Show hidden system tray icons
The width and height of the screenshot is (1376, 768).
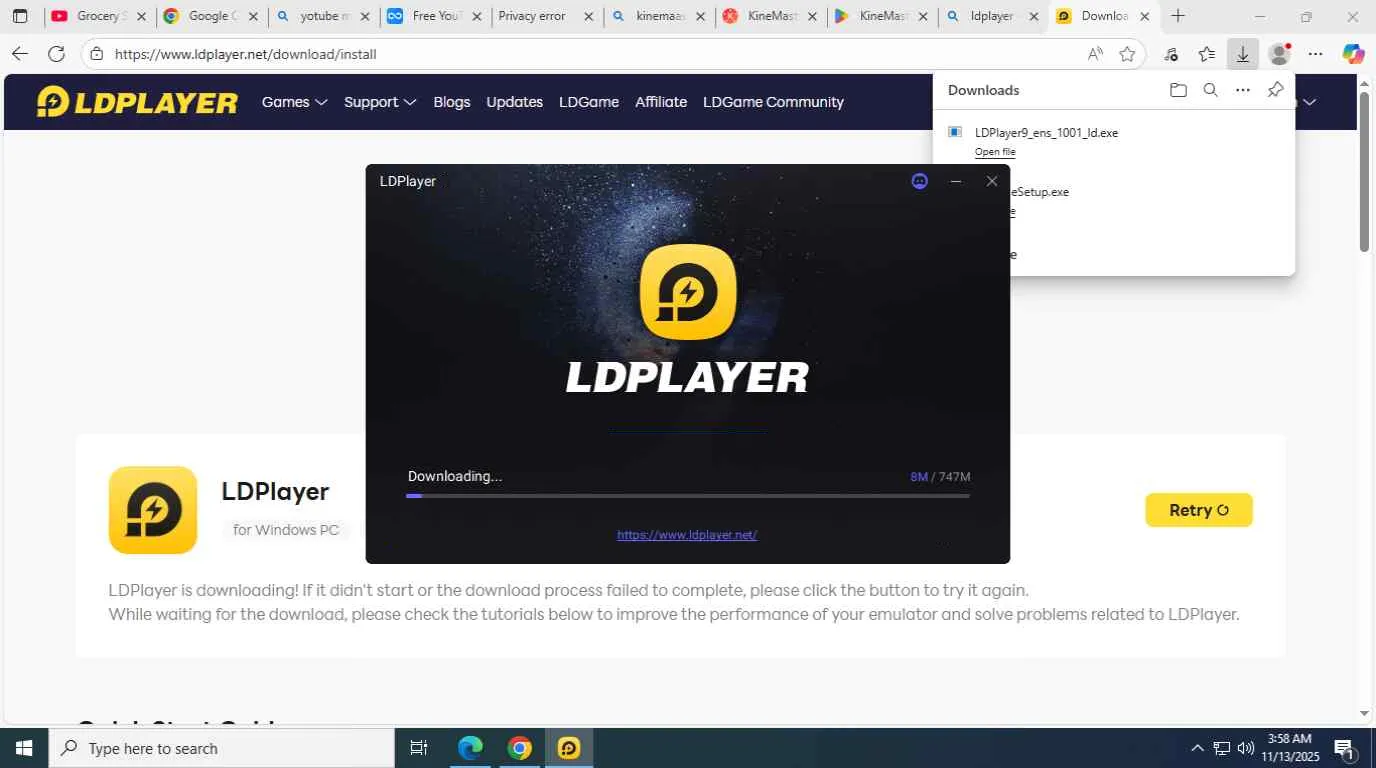coord(1197,748)
